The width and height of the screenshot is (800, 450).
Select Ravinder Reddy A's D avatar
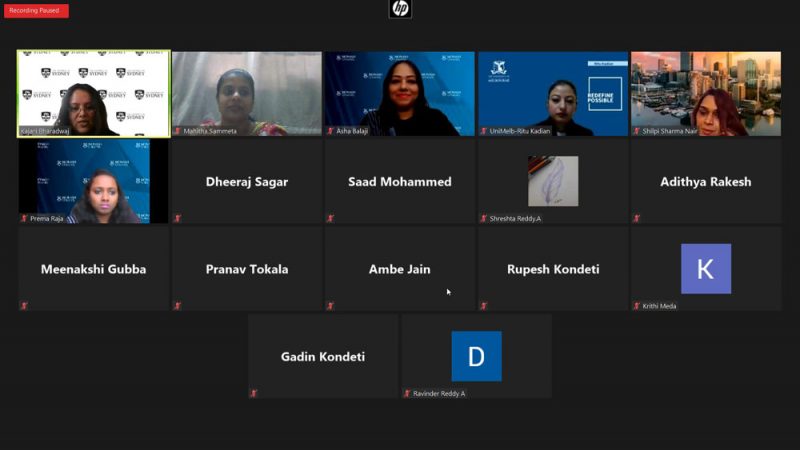pyautogui.click(x=477, y=356)
